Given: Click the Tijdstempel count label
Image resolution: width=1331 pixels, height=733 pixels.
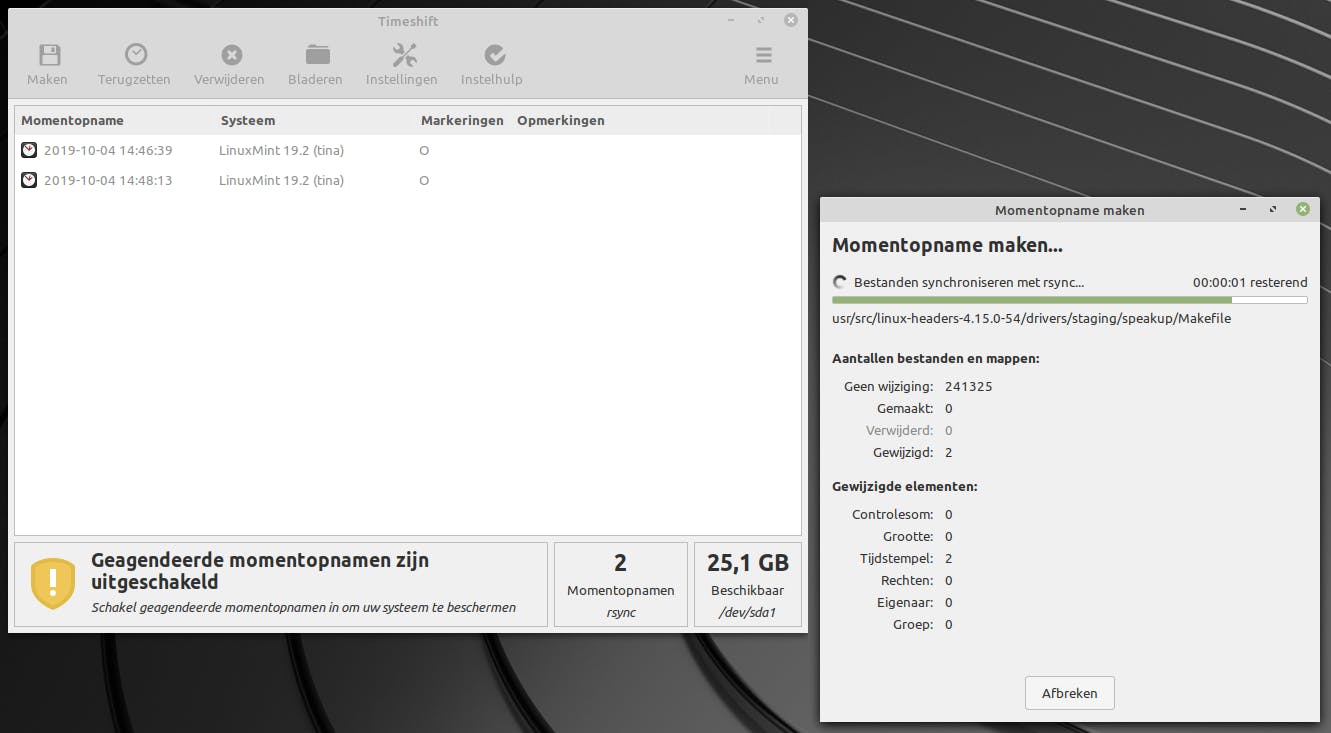Looking at the screenshot, I should tap(896, 558).
